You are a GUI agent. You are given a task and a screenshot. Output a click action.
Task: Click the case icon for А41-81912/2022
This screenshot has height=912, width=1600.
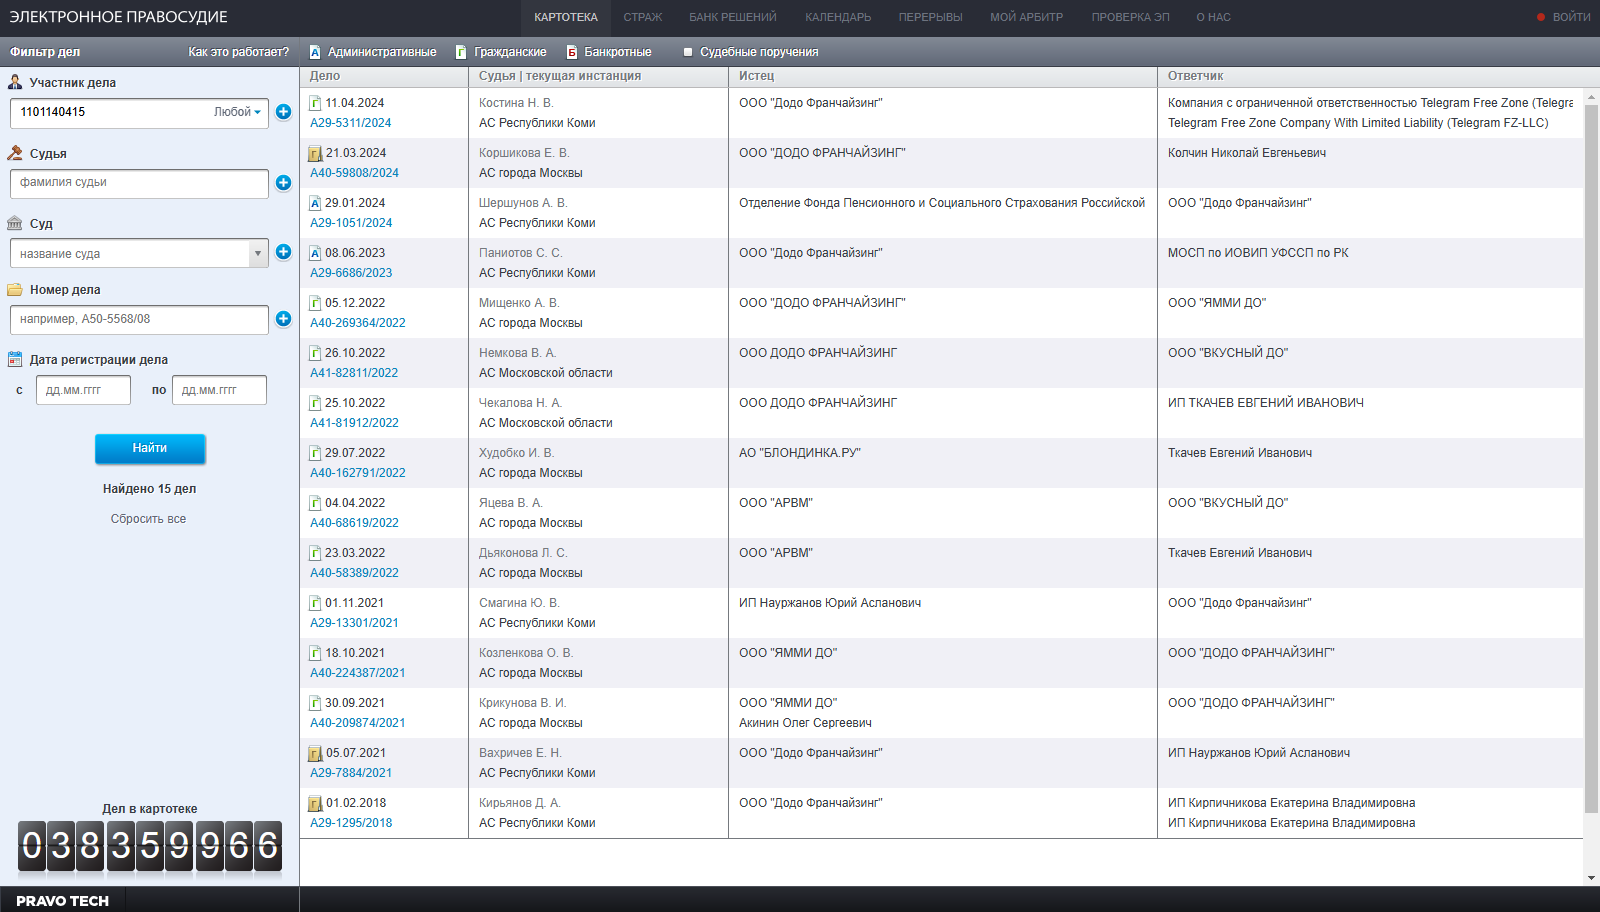pyautogui.click(x=315, y=403)
